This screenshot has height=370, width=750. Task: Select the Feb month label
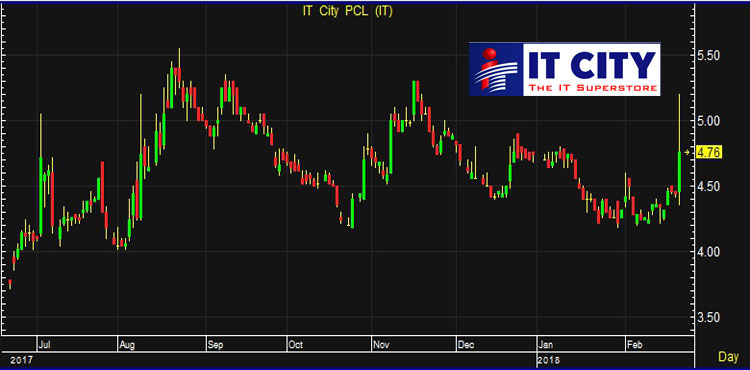[x=634, y=344]
